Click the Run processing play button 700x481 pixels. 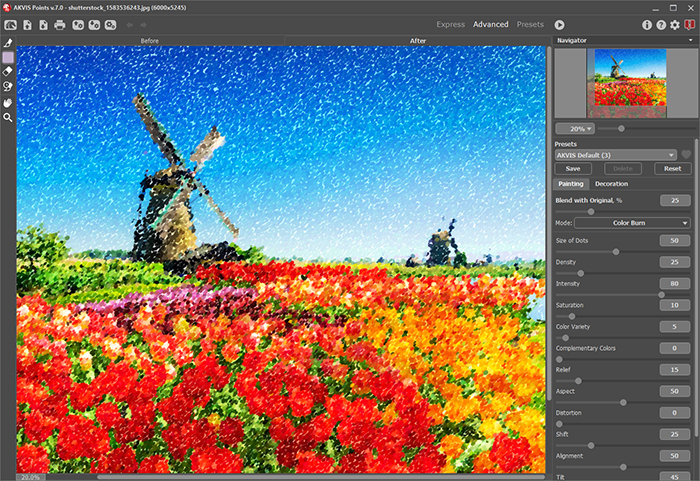(560, 24)
